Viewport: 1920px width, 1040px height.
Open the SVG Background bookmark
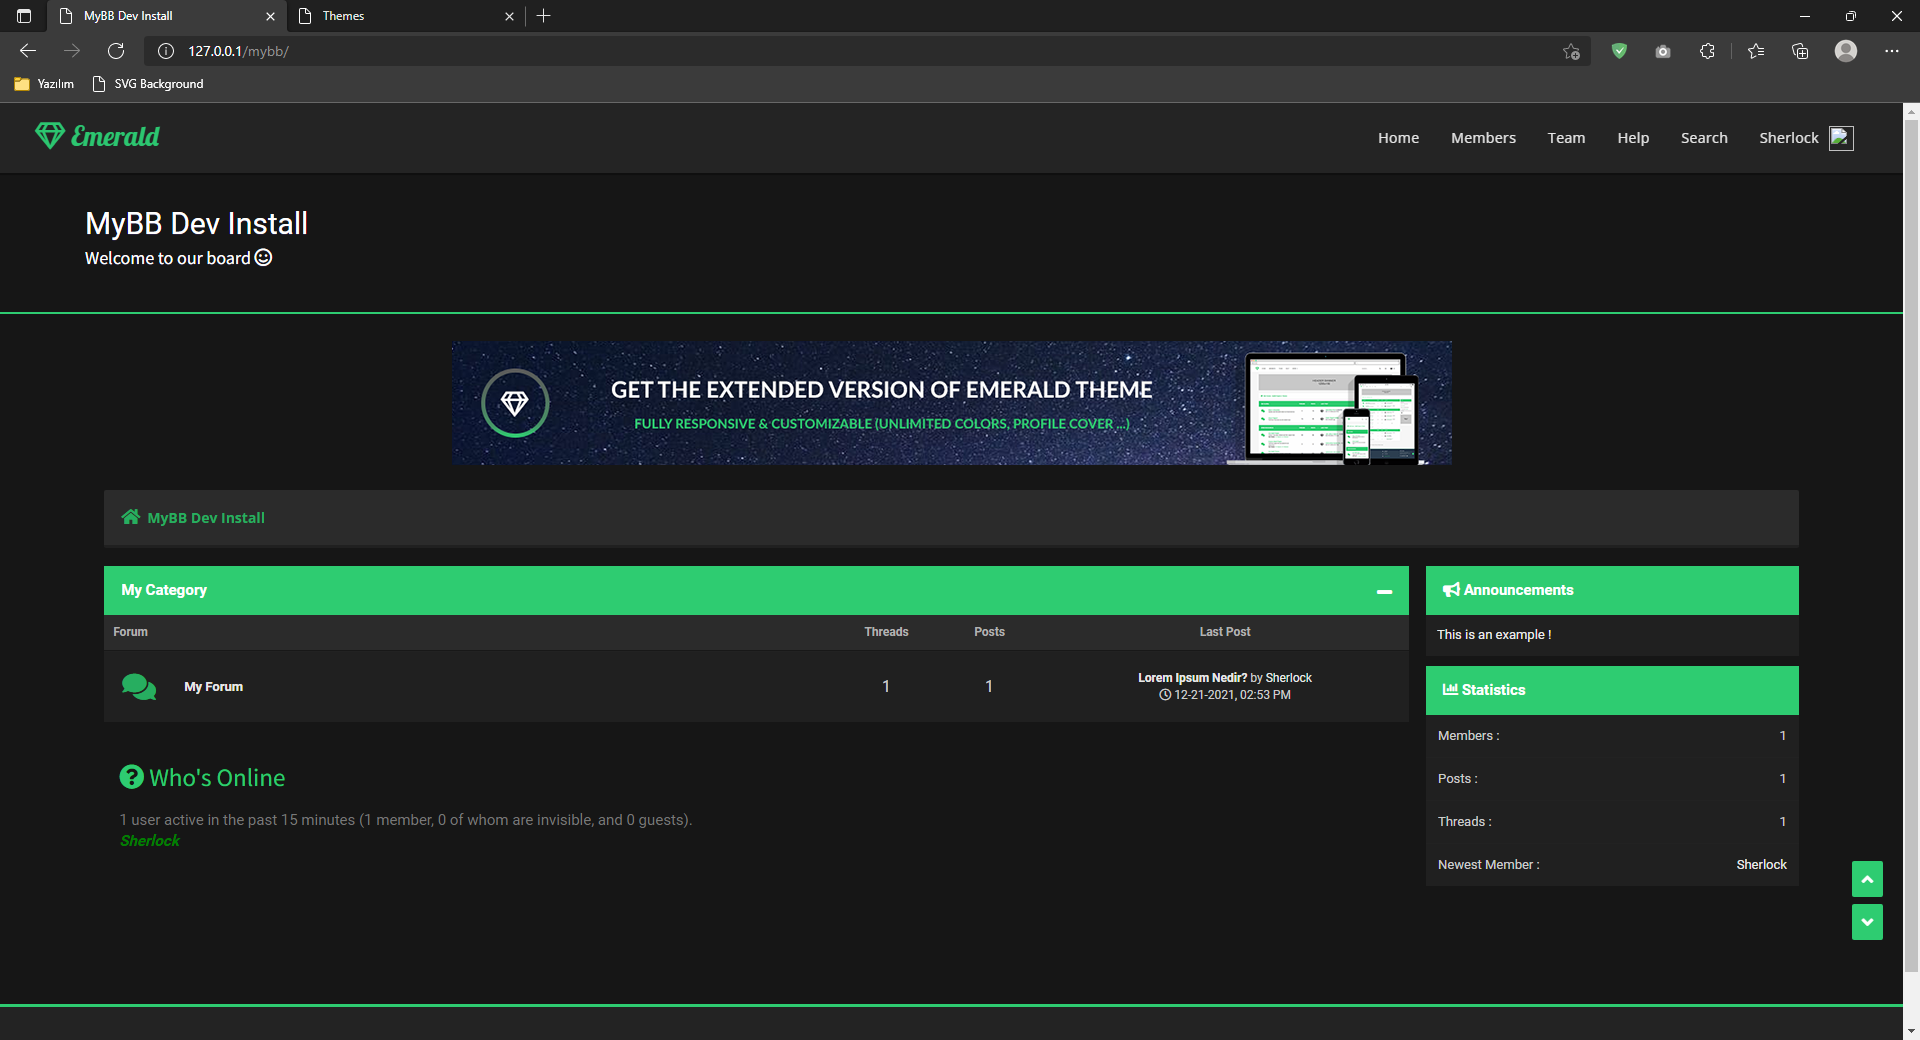point(148,84)
